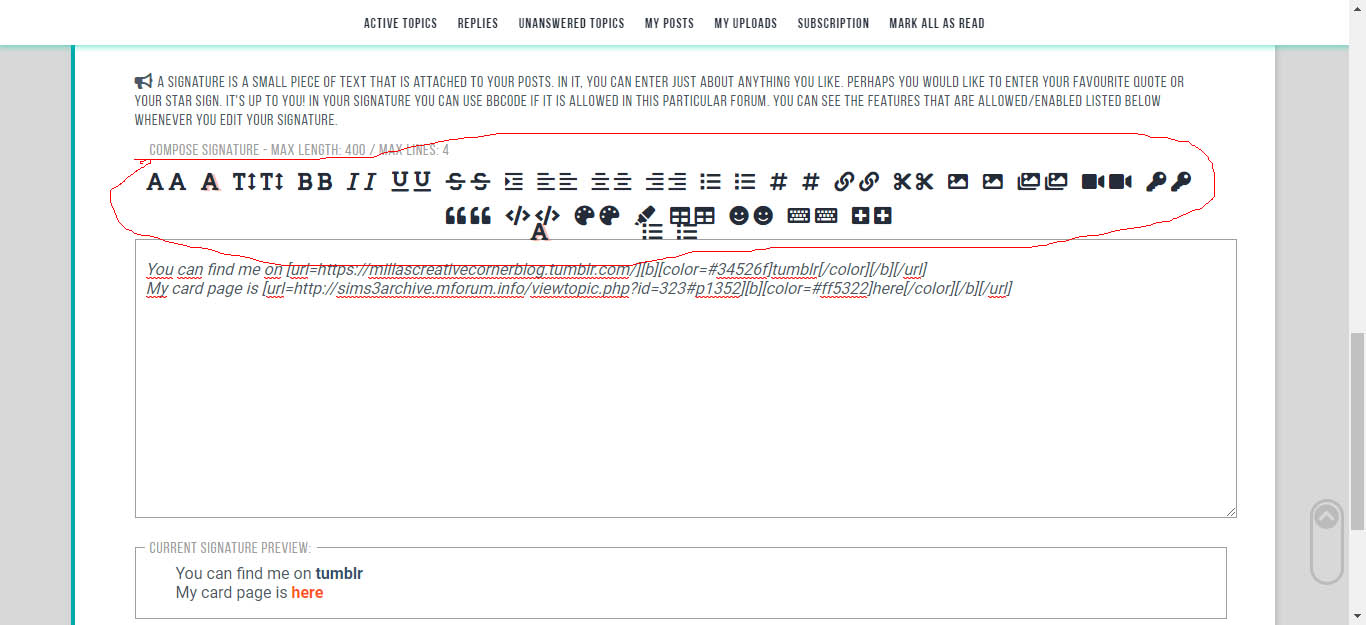Click the shadowed letter A text-effect icon
This screenshot has height=625, width=1366.
tap(210, 182)
